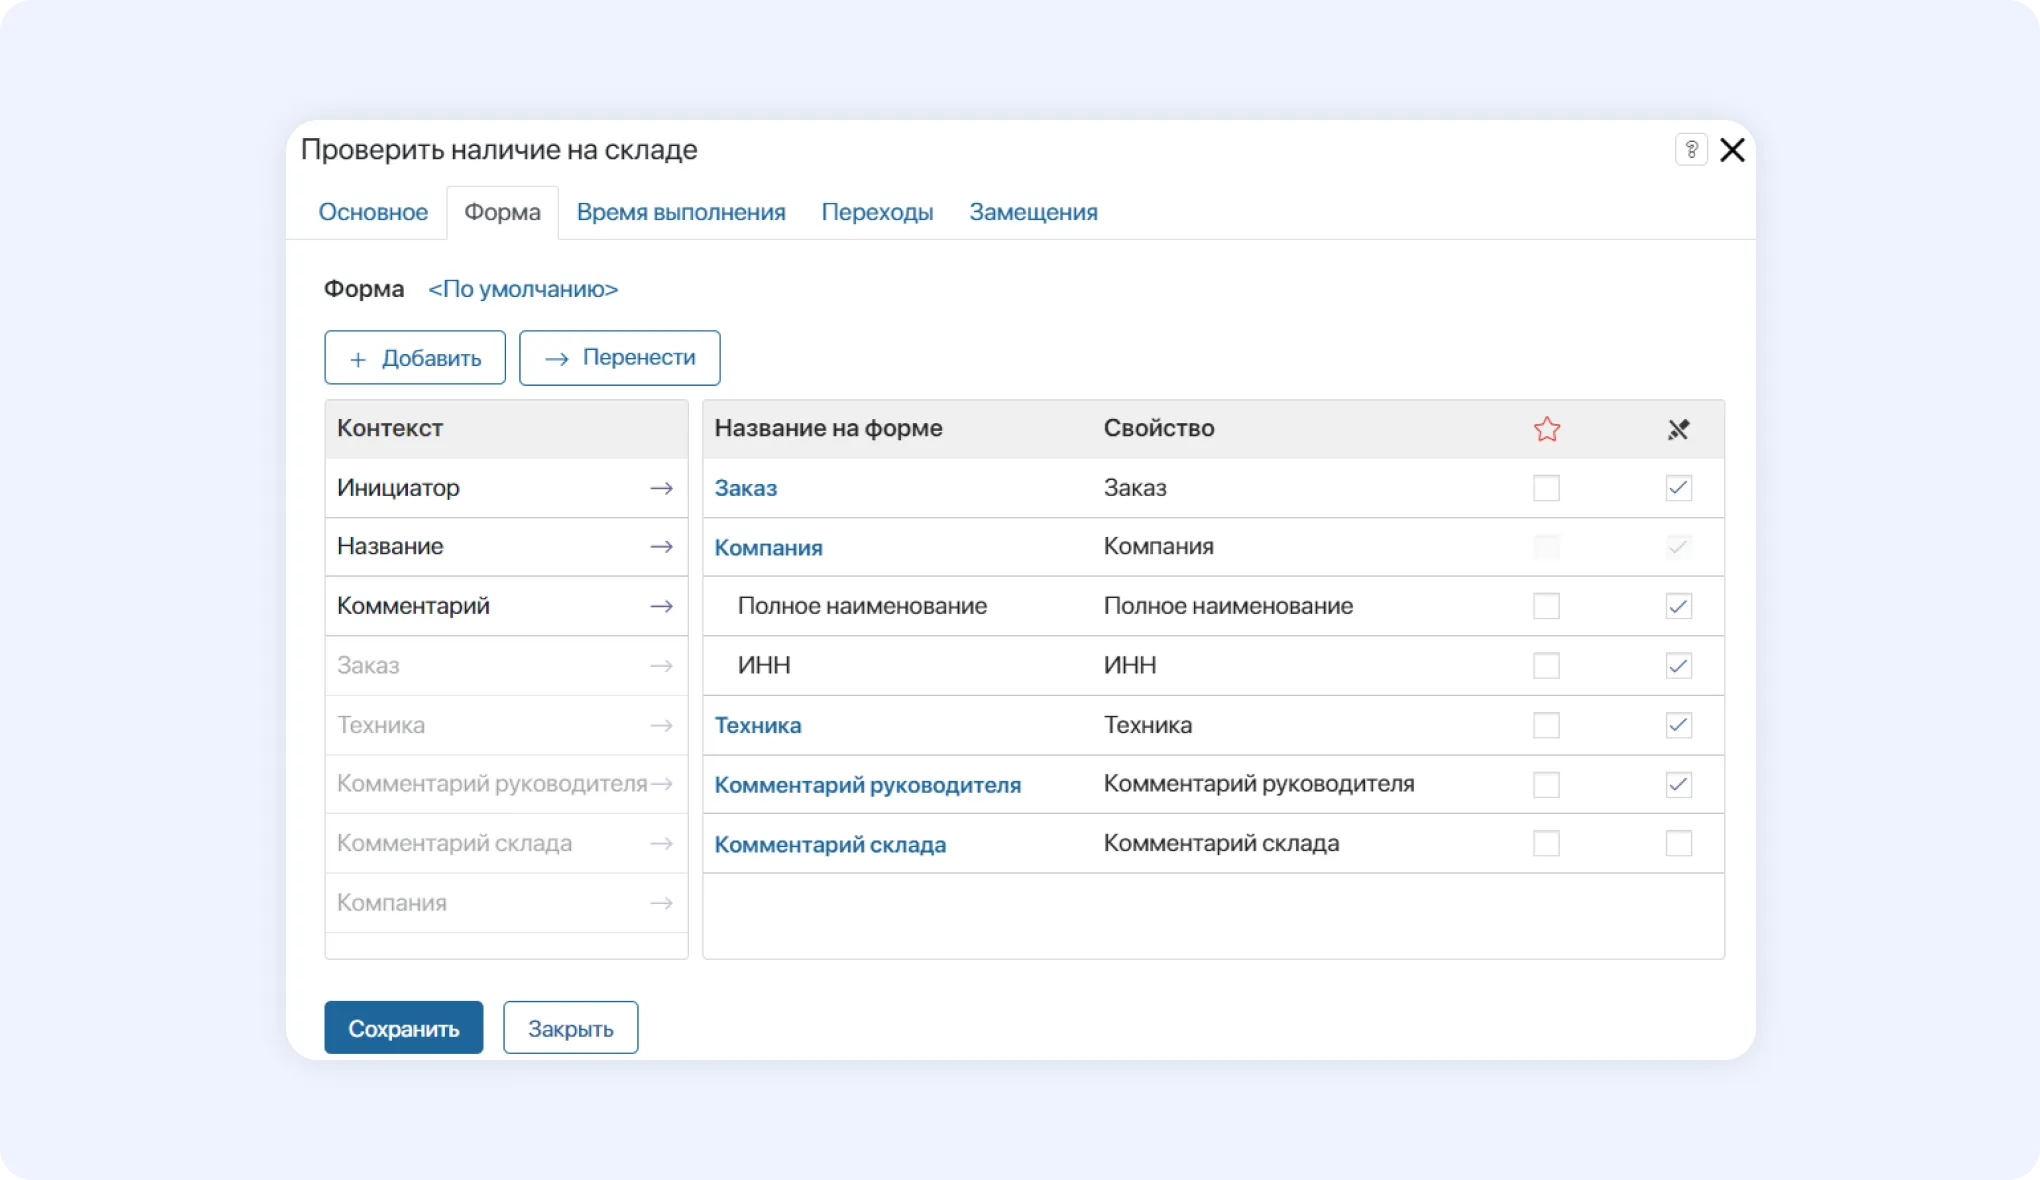Click the crossed-pencil read-only column header icon

(1678, 429)
